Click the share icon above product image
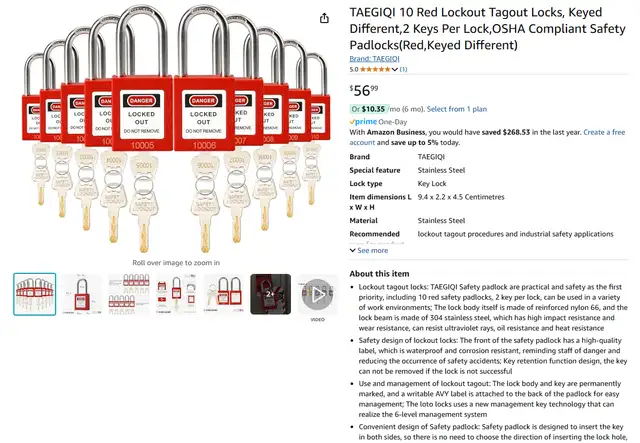Screen dimensions: 640x443 (324, 18)
